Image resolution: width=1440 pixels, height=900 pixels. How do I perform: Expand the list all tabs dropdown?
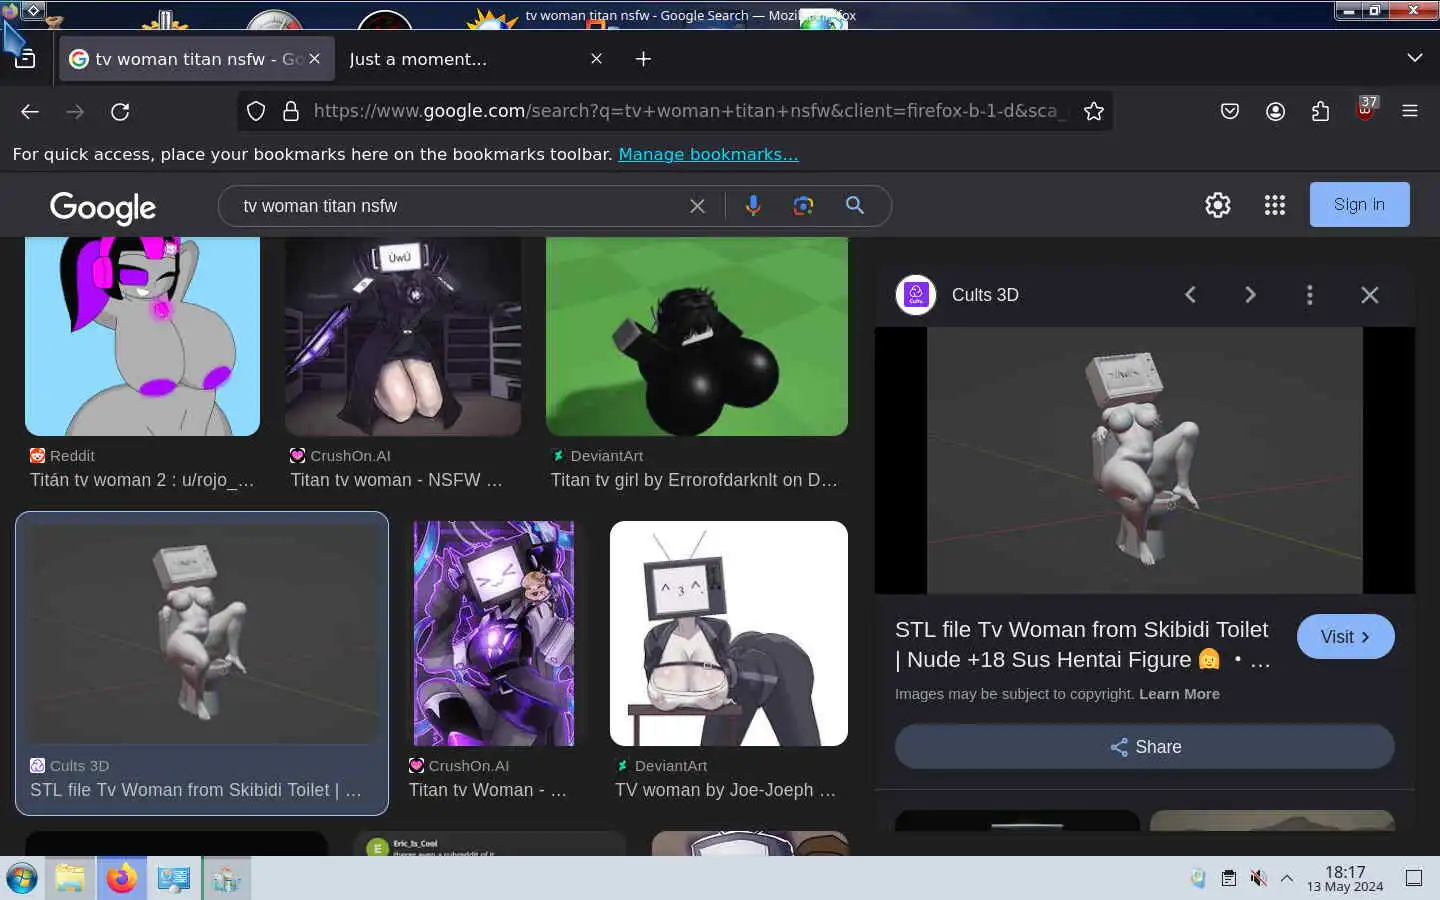pyautogui.click(x=1414, y=58)
